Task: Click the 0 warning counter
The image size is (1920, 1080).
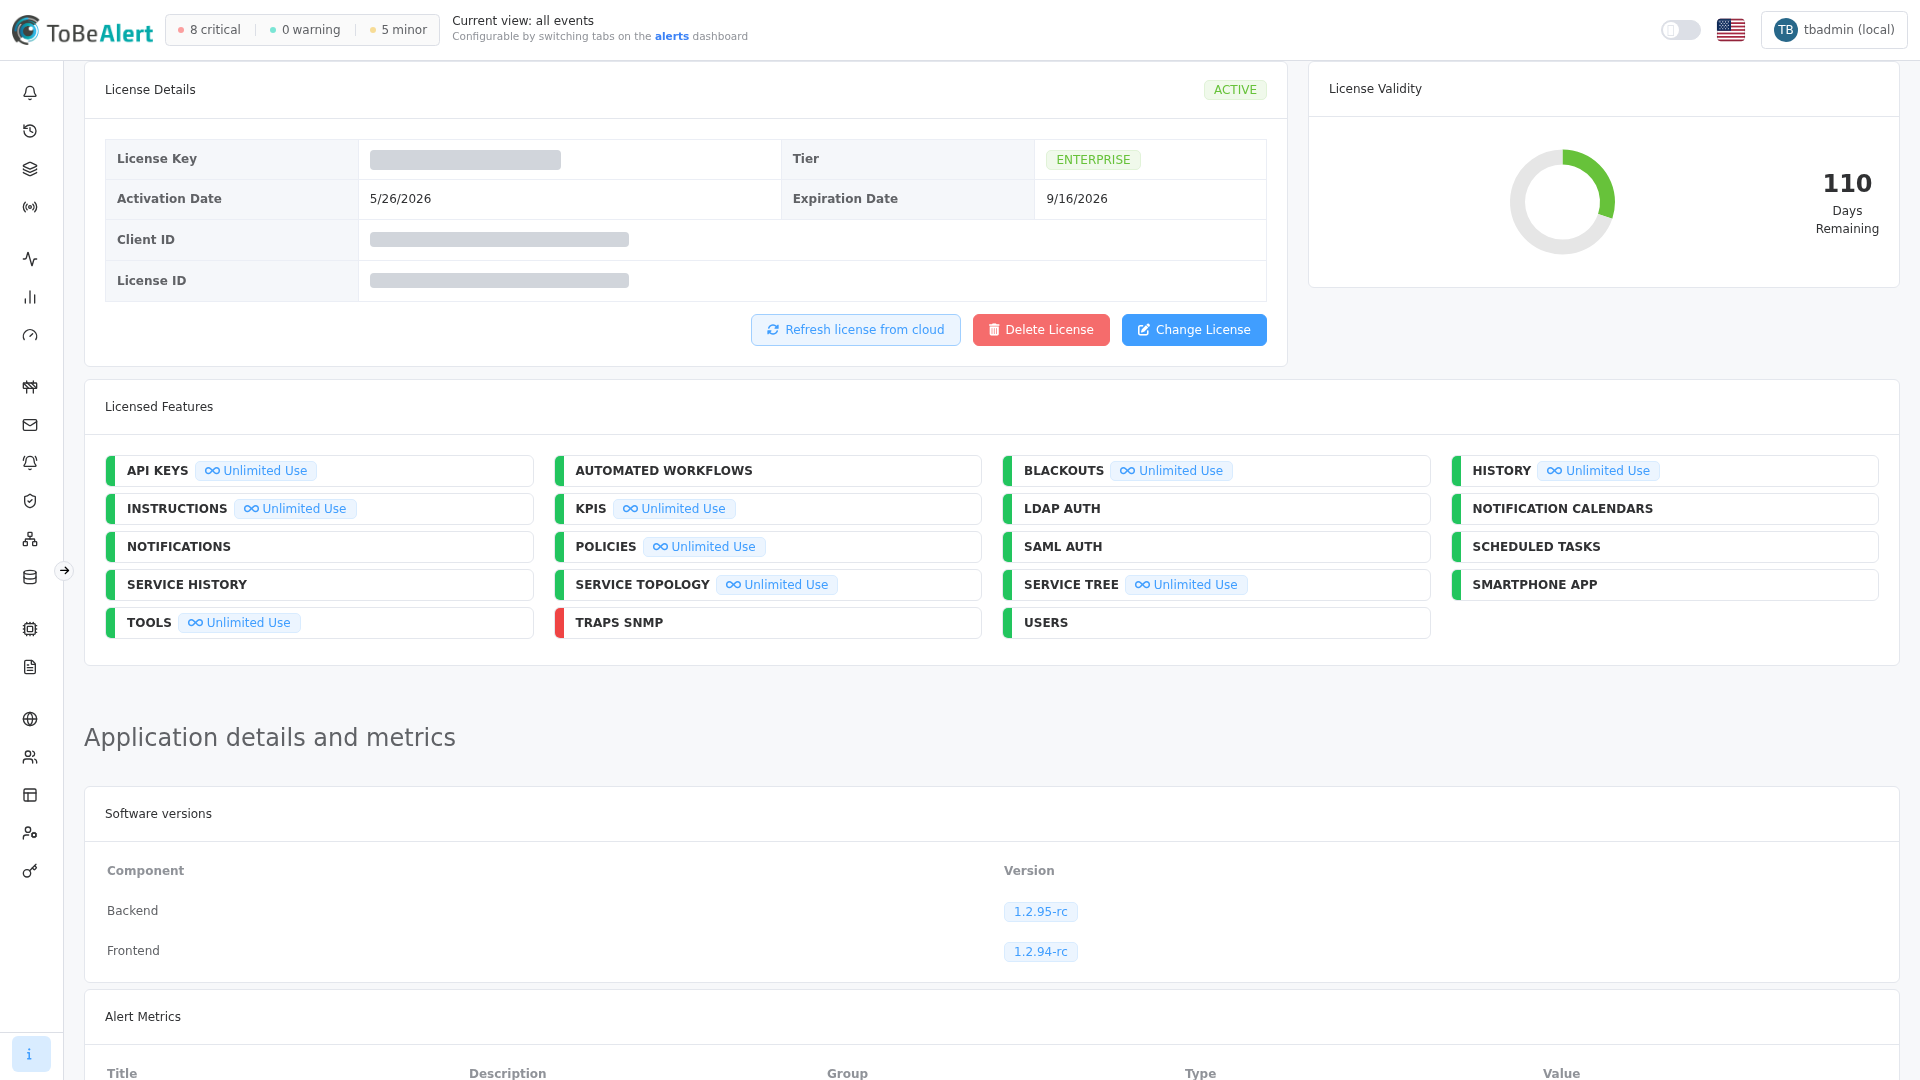Action: point(305,30)
